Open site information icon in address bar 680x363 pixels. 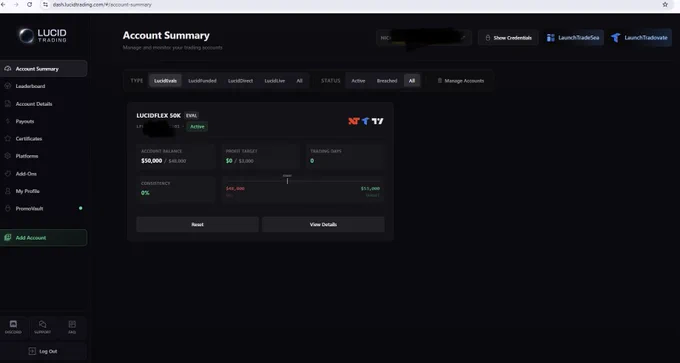[x=45, y=4]
